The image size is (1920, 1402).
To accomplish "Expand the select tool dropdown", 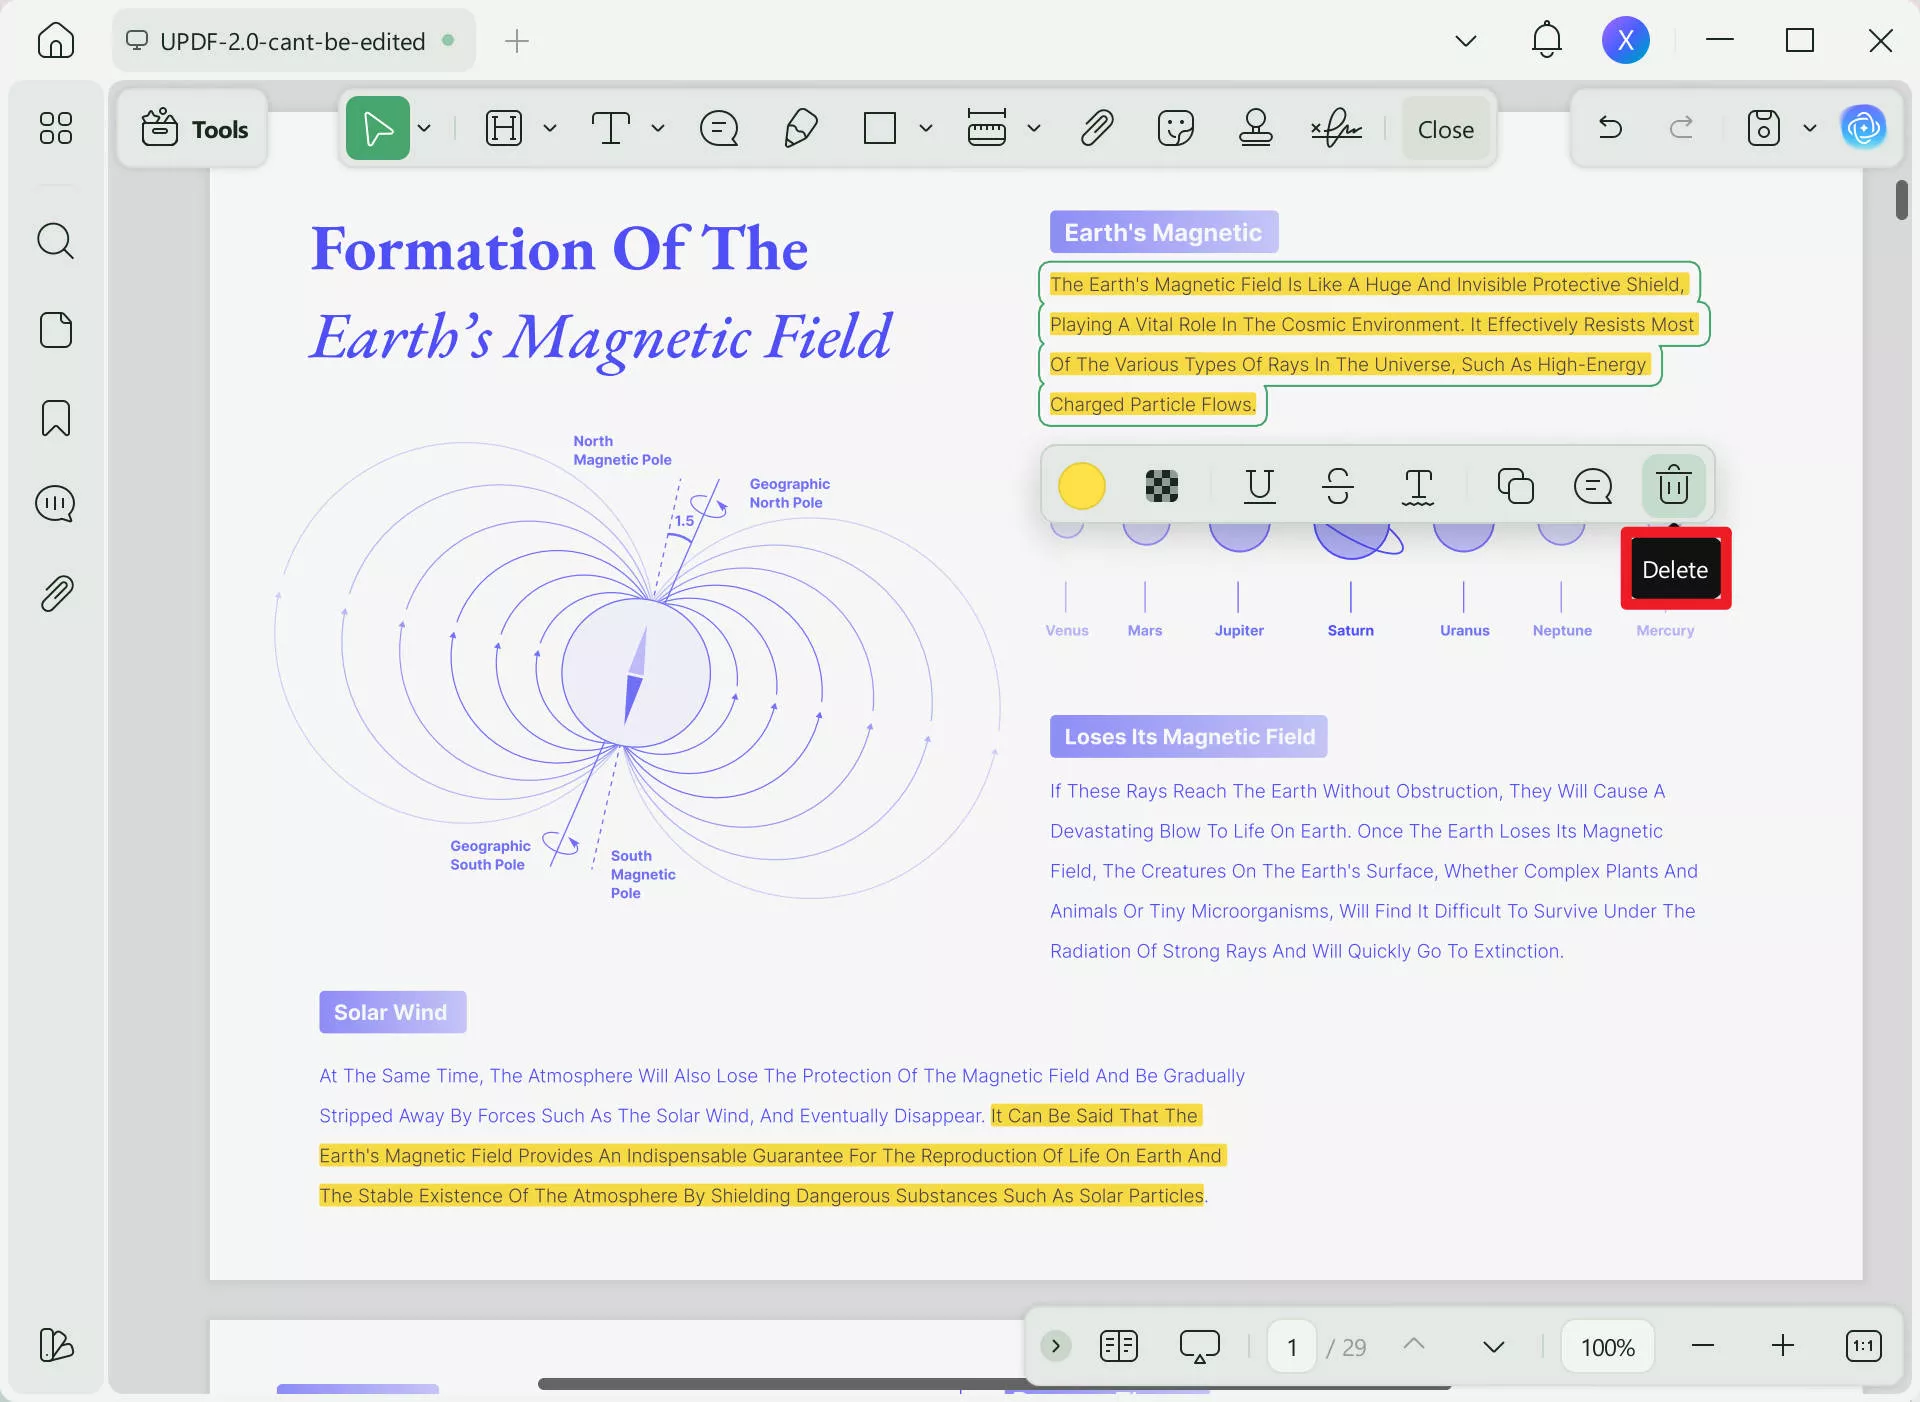I will coord(424,128).
